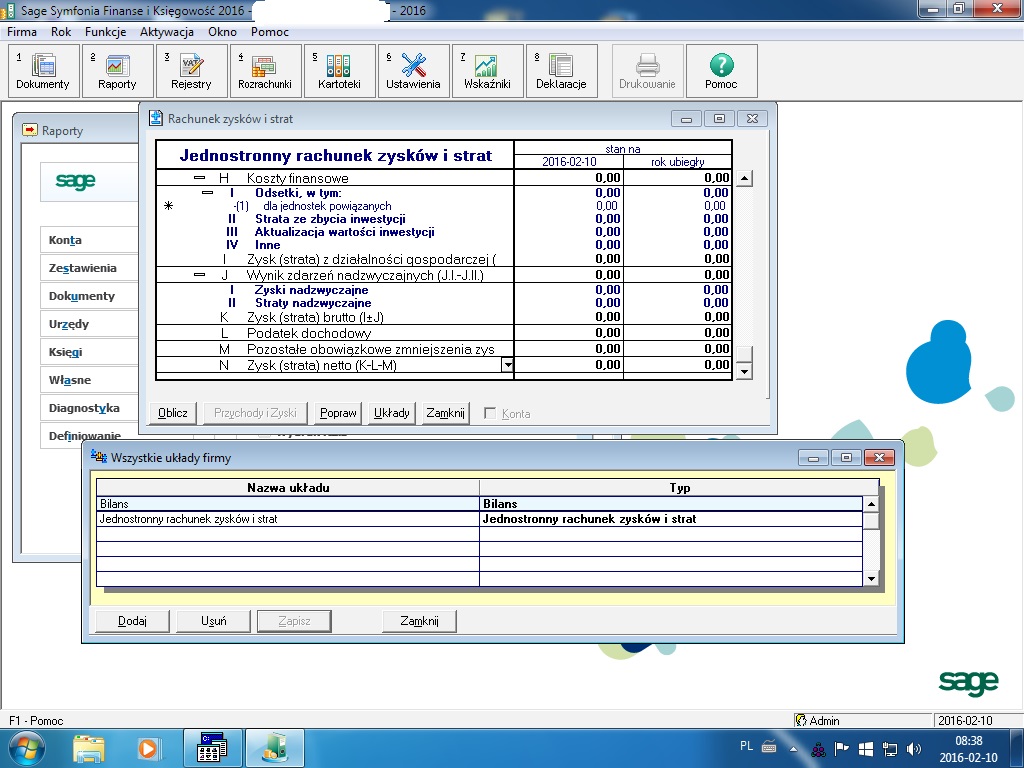This screenshot has width=1024, height=768.
Task: Open the taskbar clock showing 08:38
Action: pos(968,749)
